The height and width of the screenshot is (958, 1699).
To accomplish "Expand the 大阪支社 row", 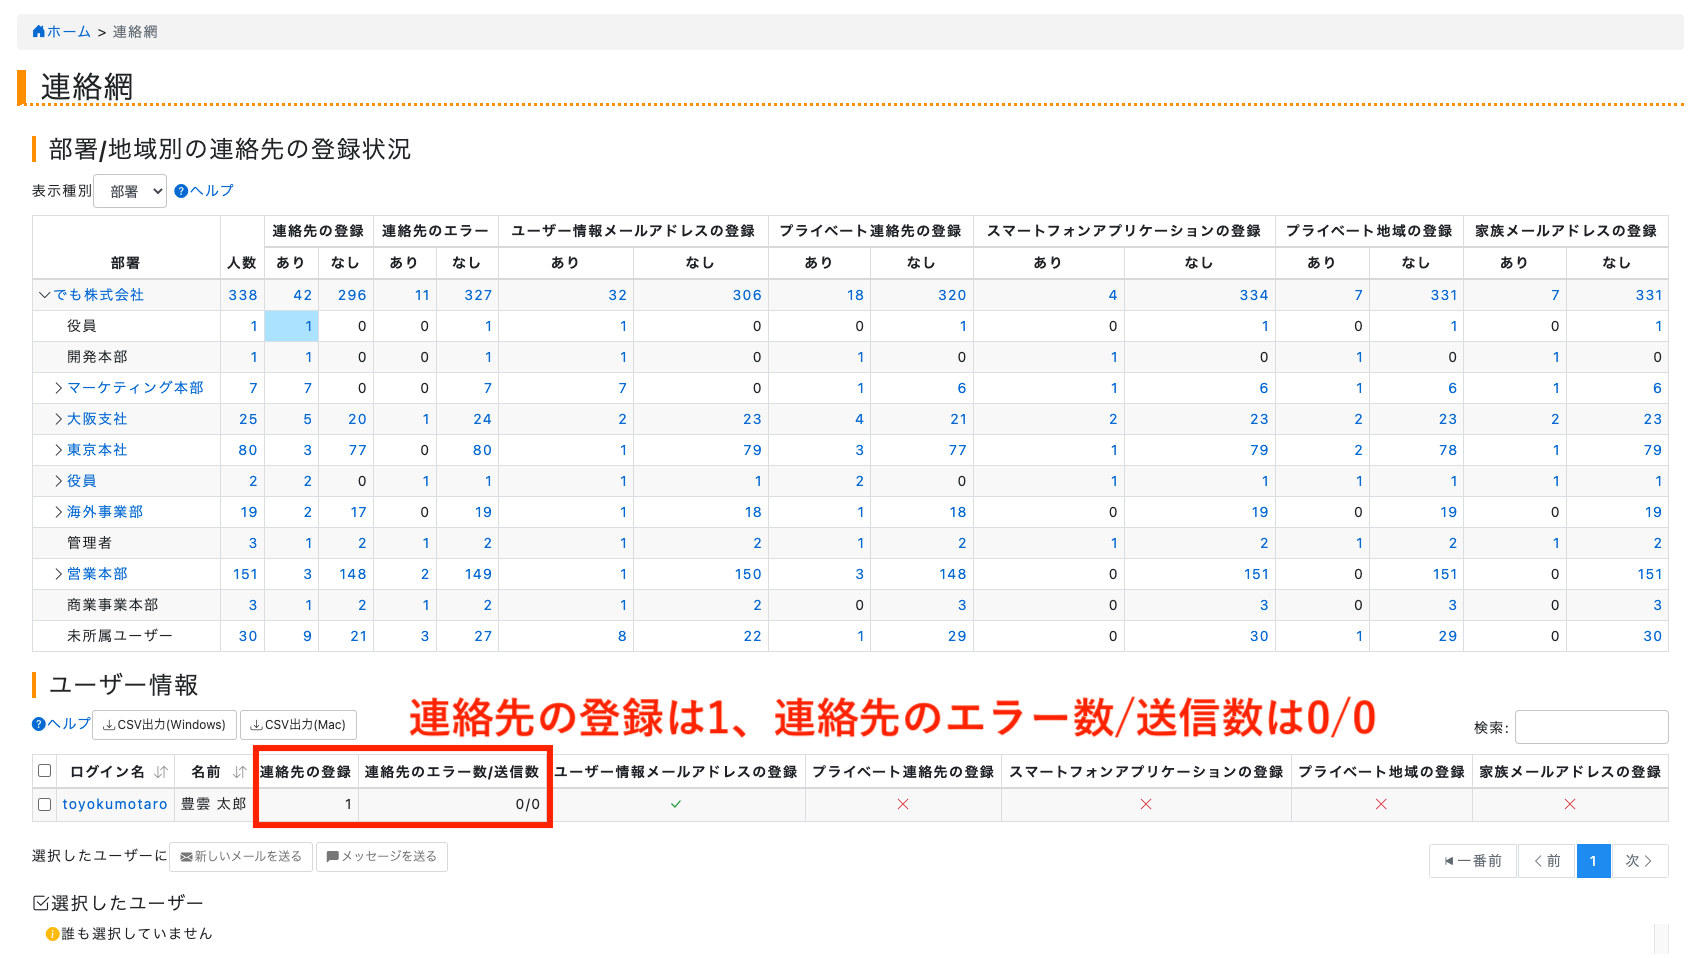I will click(59, 419).
